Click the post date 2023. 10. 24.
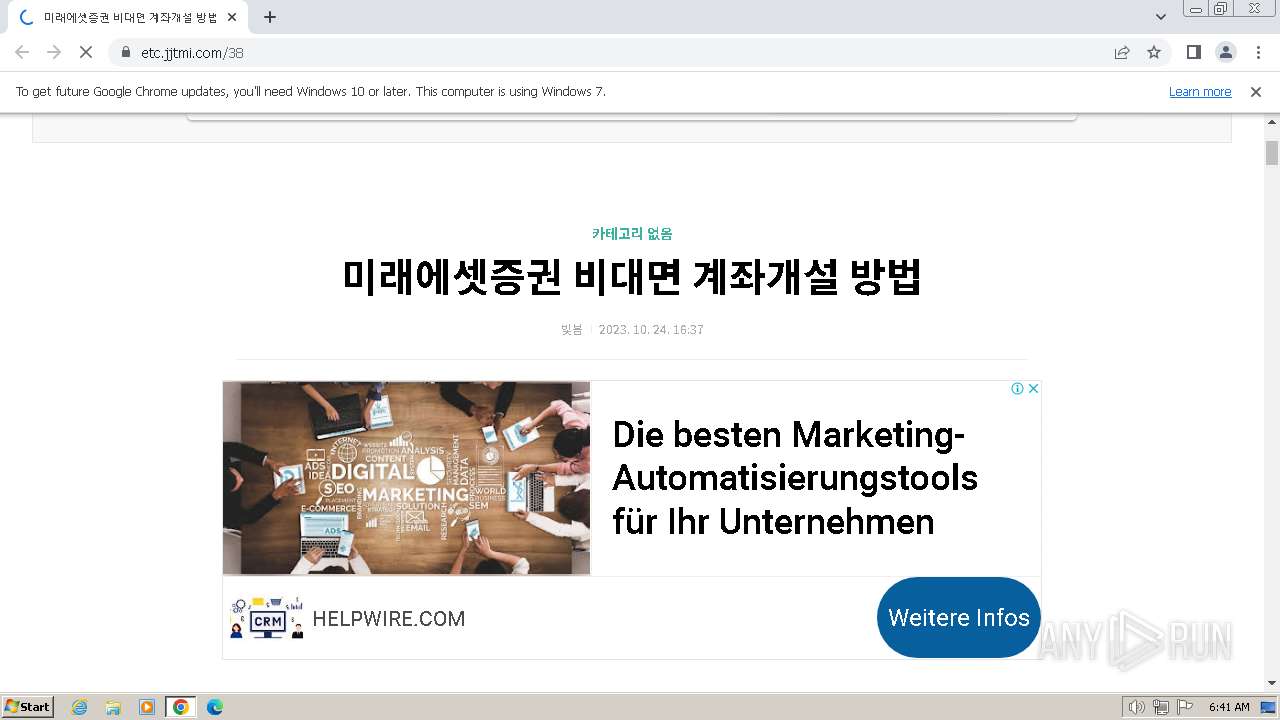 [651, 329]
